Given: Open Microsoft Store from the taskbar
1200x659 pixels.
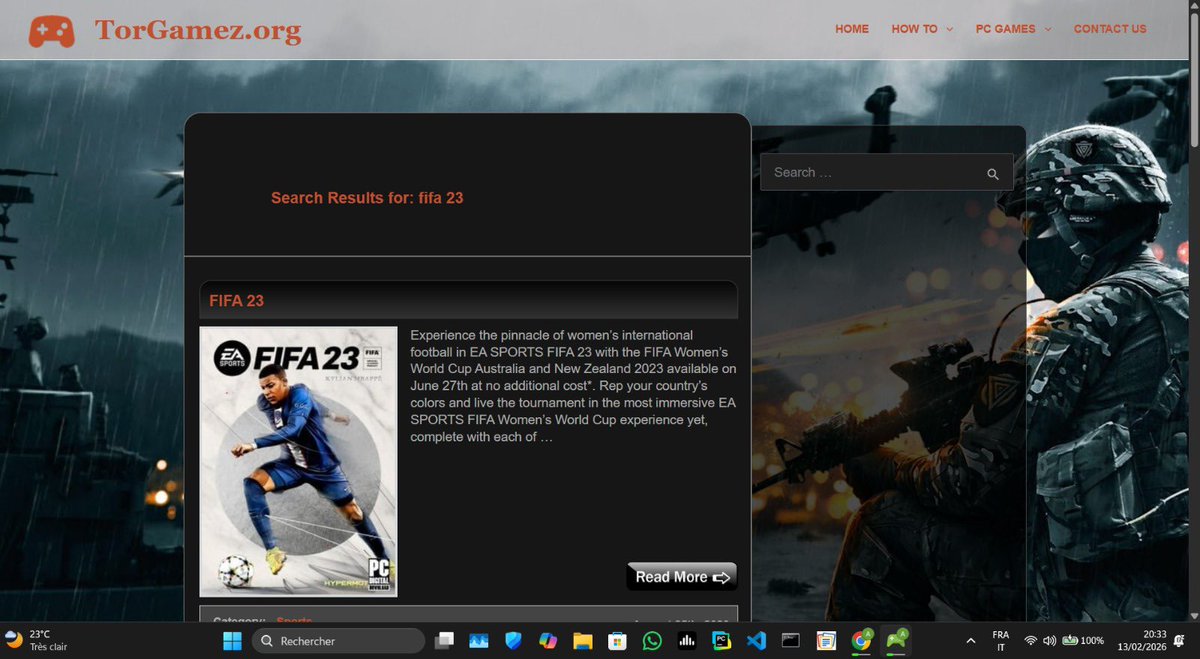Looking at the screenshot, I should tap(617, 641).
